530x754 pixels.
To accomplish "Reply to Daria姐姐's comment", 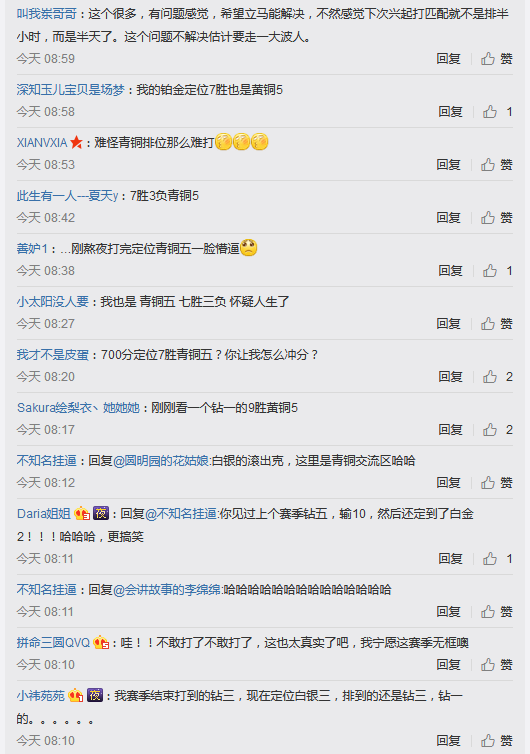I will click(x=450, y=559).
